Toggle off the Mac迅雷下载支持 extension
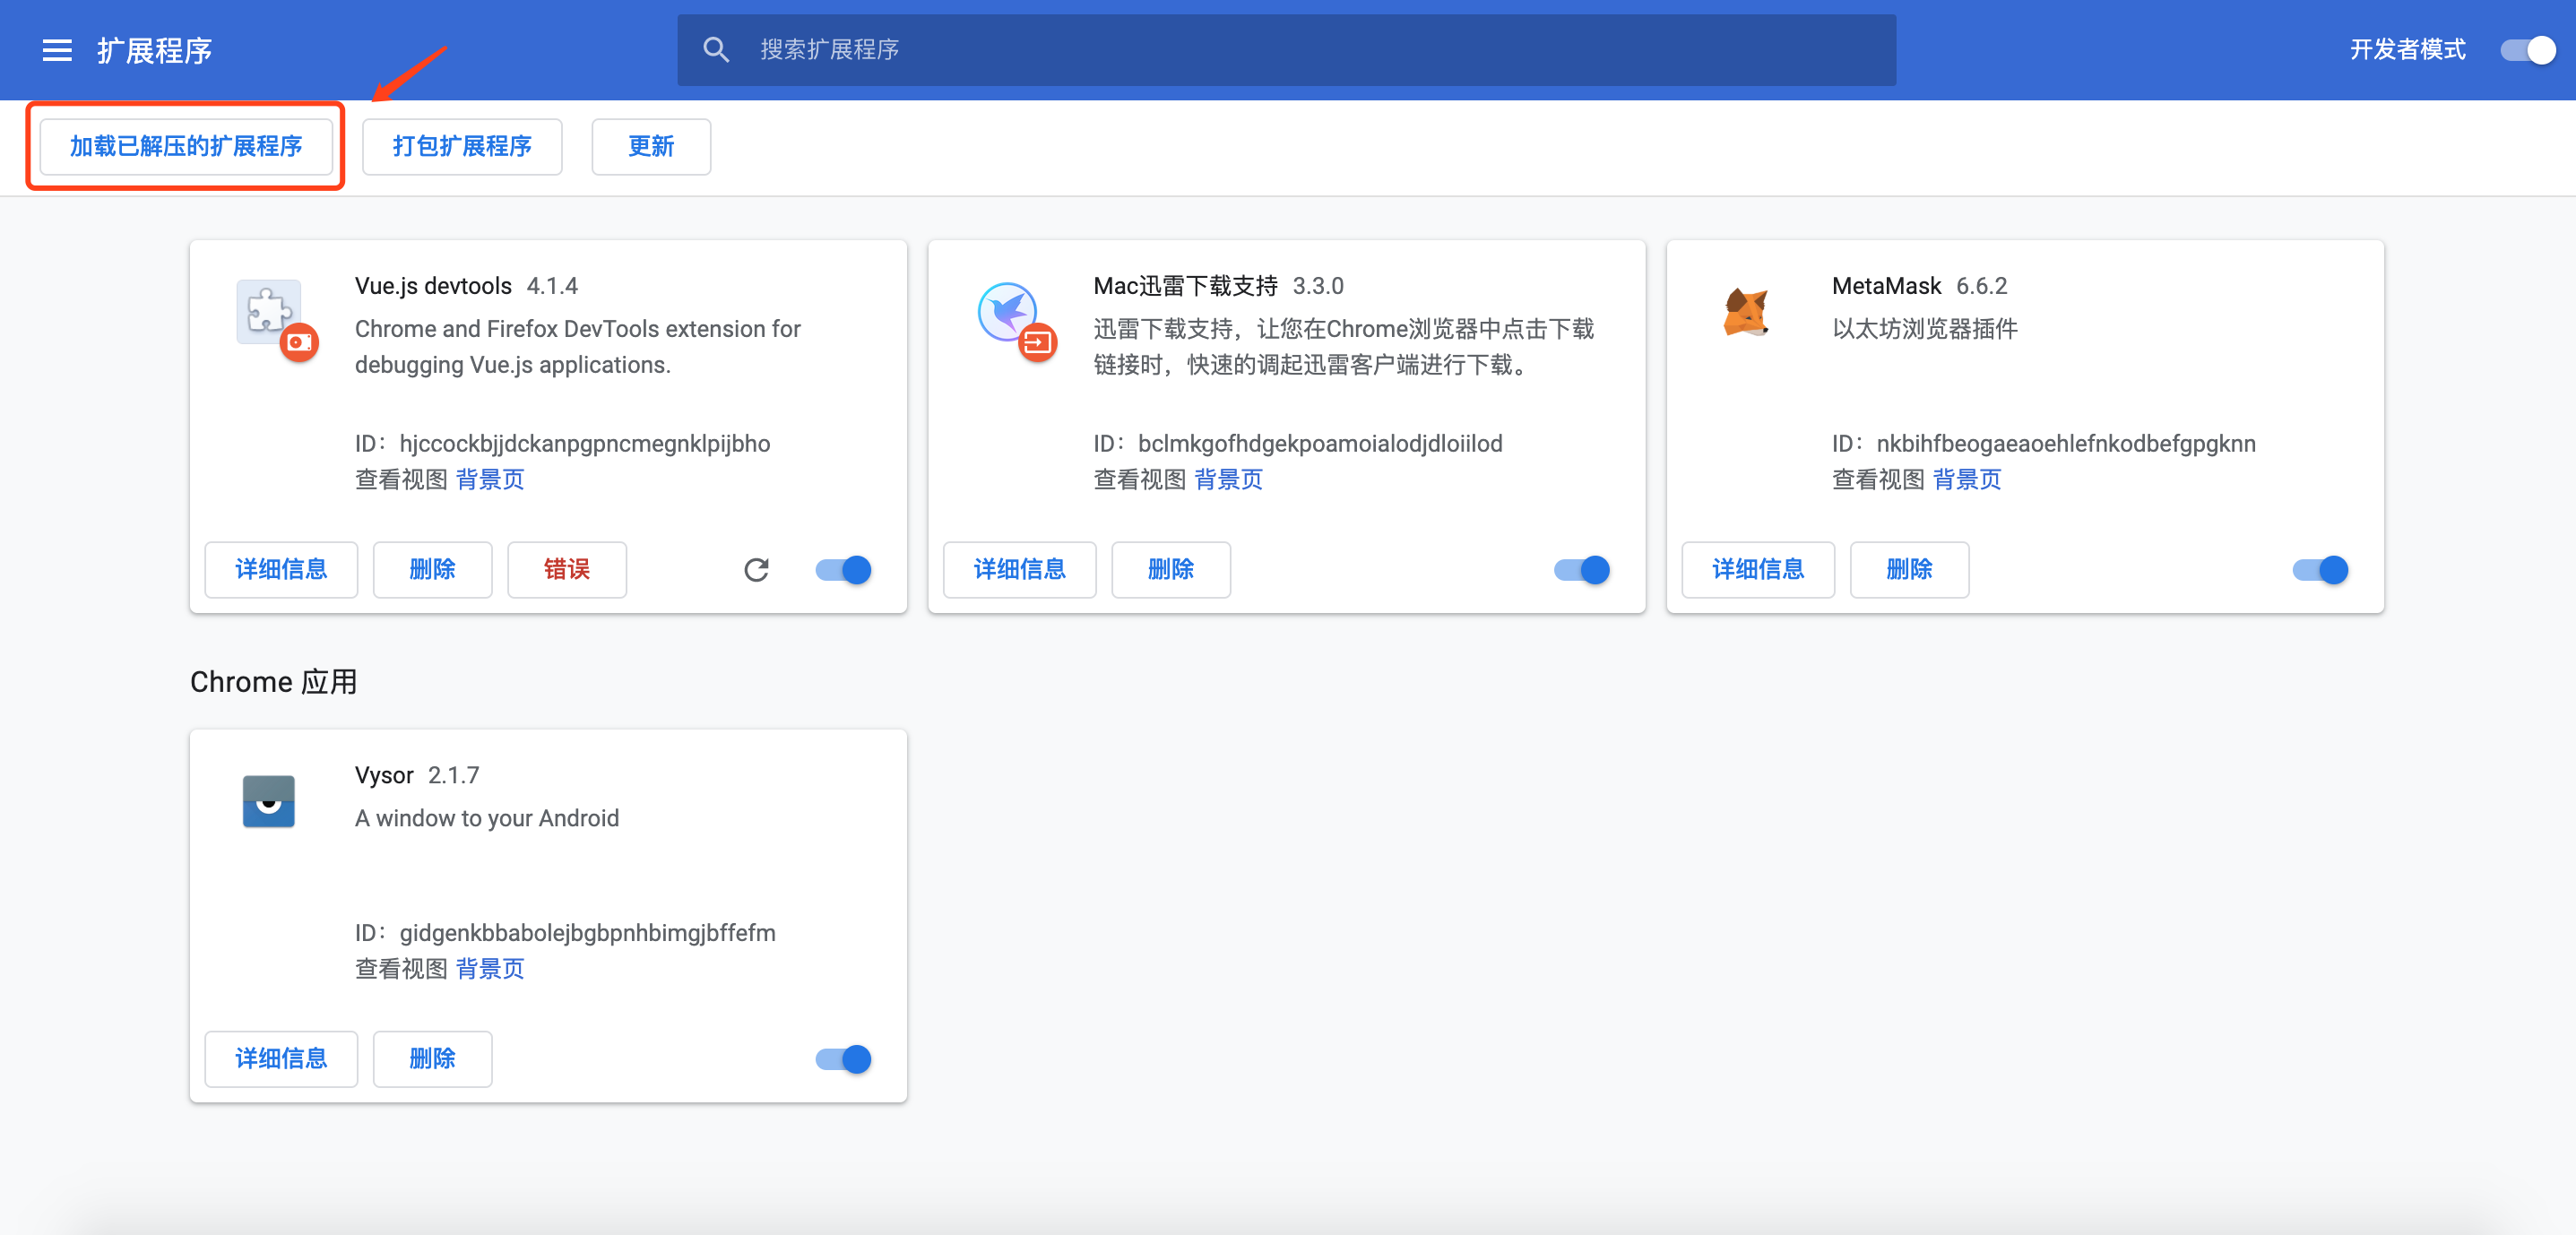 coord(1581,570)
